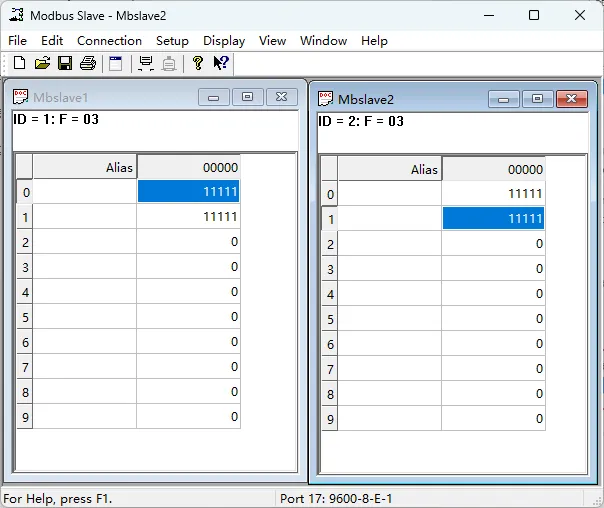The width and height of the screenshot is (604, 508).
Task: Open the Display menu
Action: pyautogui.click(x=224, y=40)
